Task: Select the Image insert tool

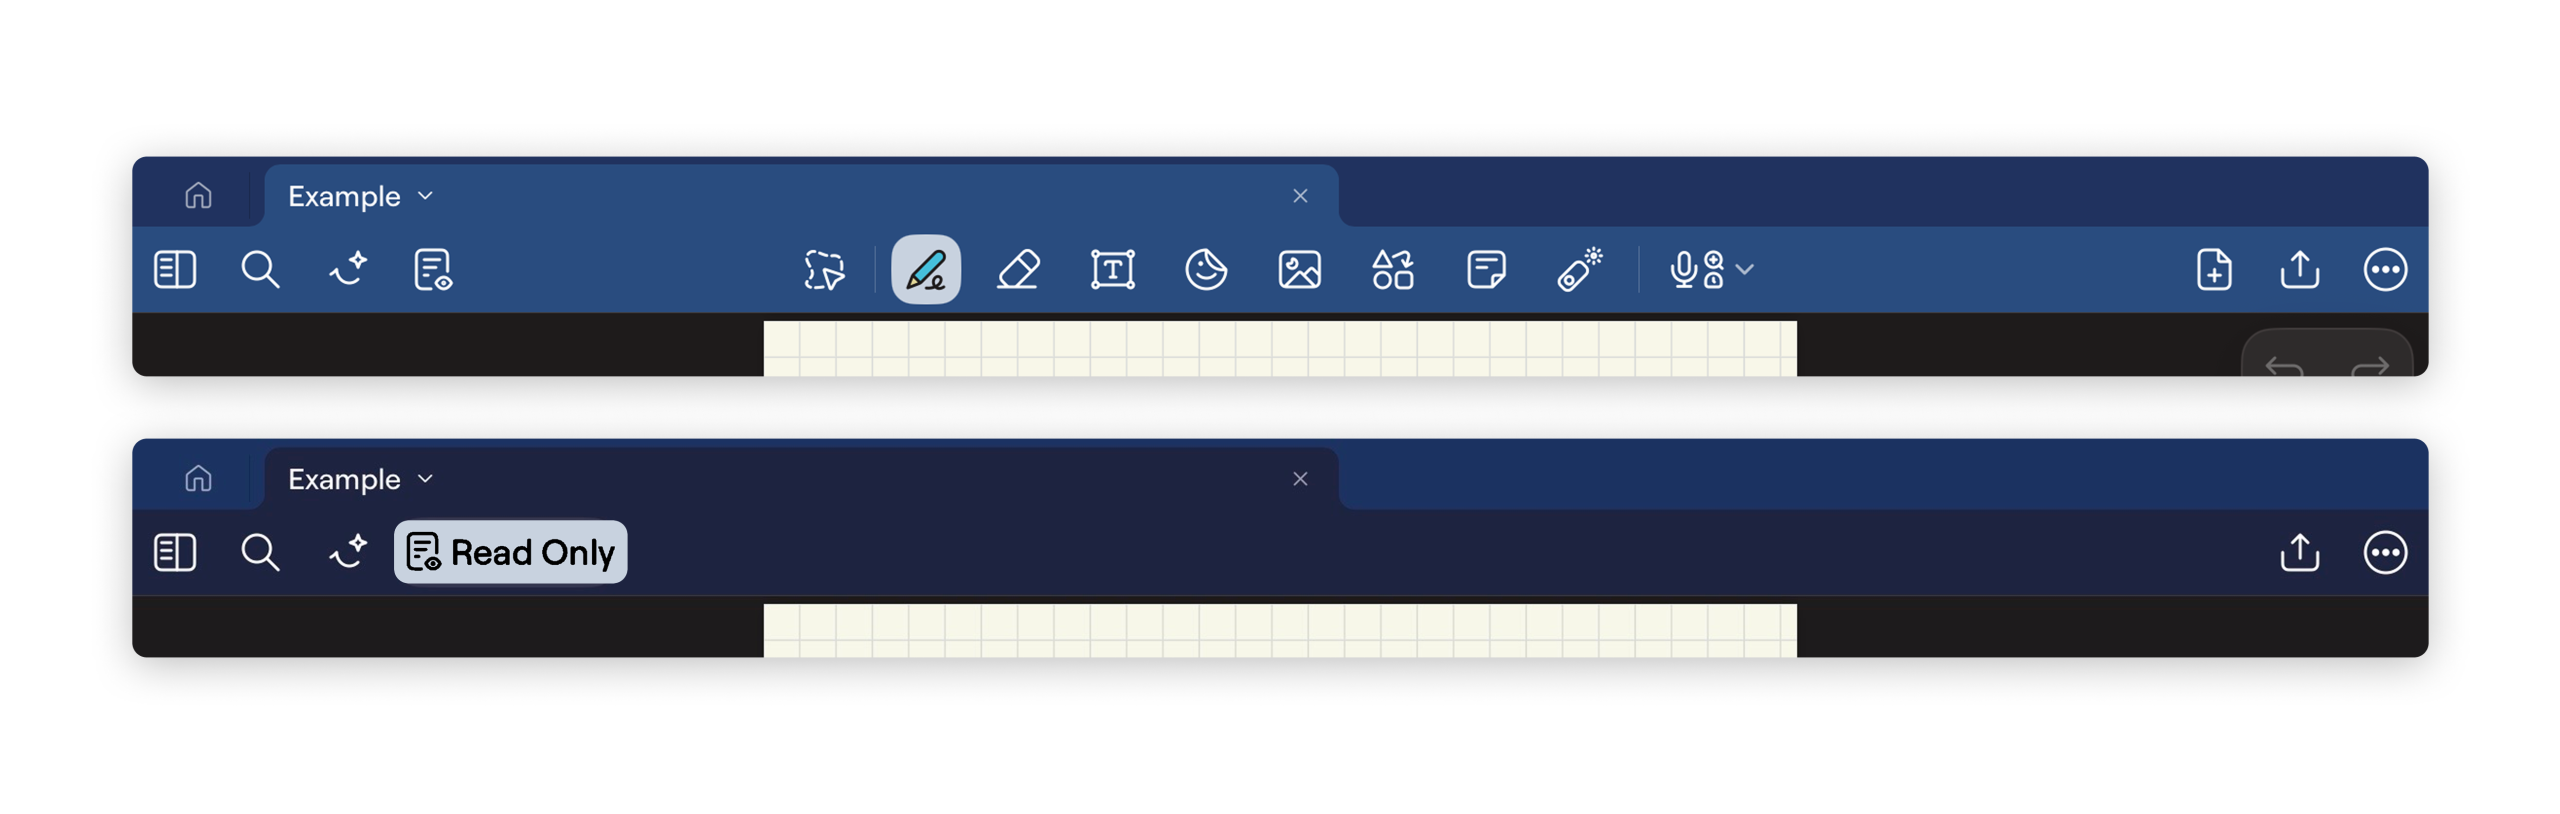Action: click(x=1299, y=269)
